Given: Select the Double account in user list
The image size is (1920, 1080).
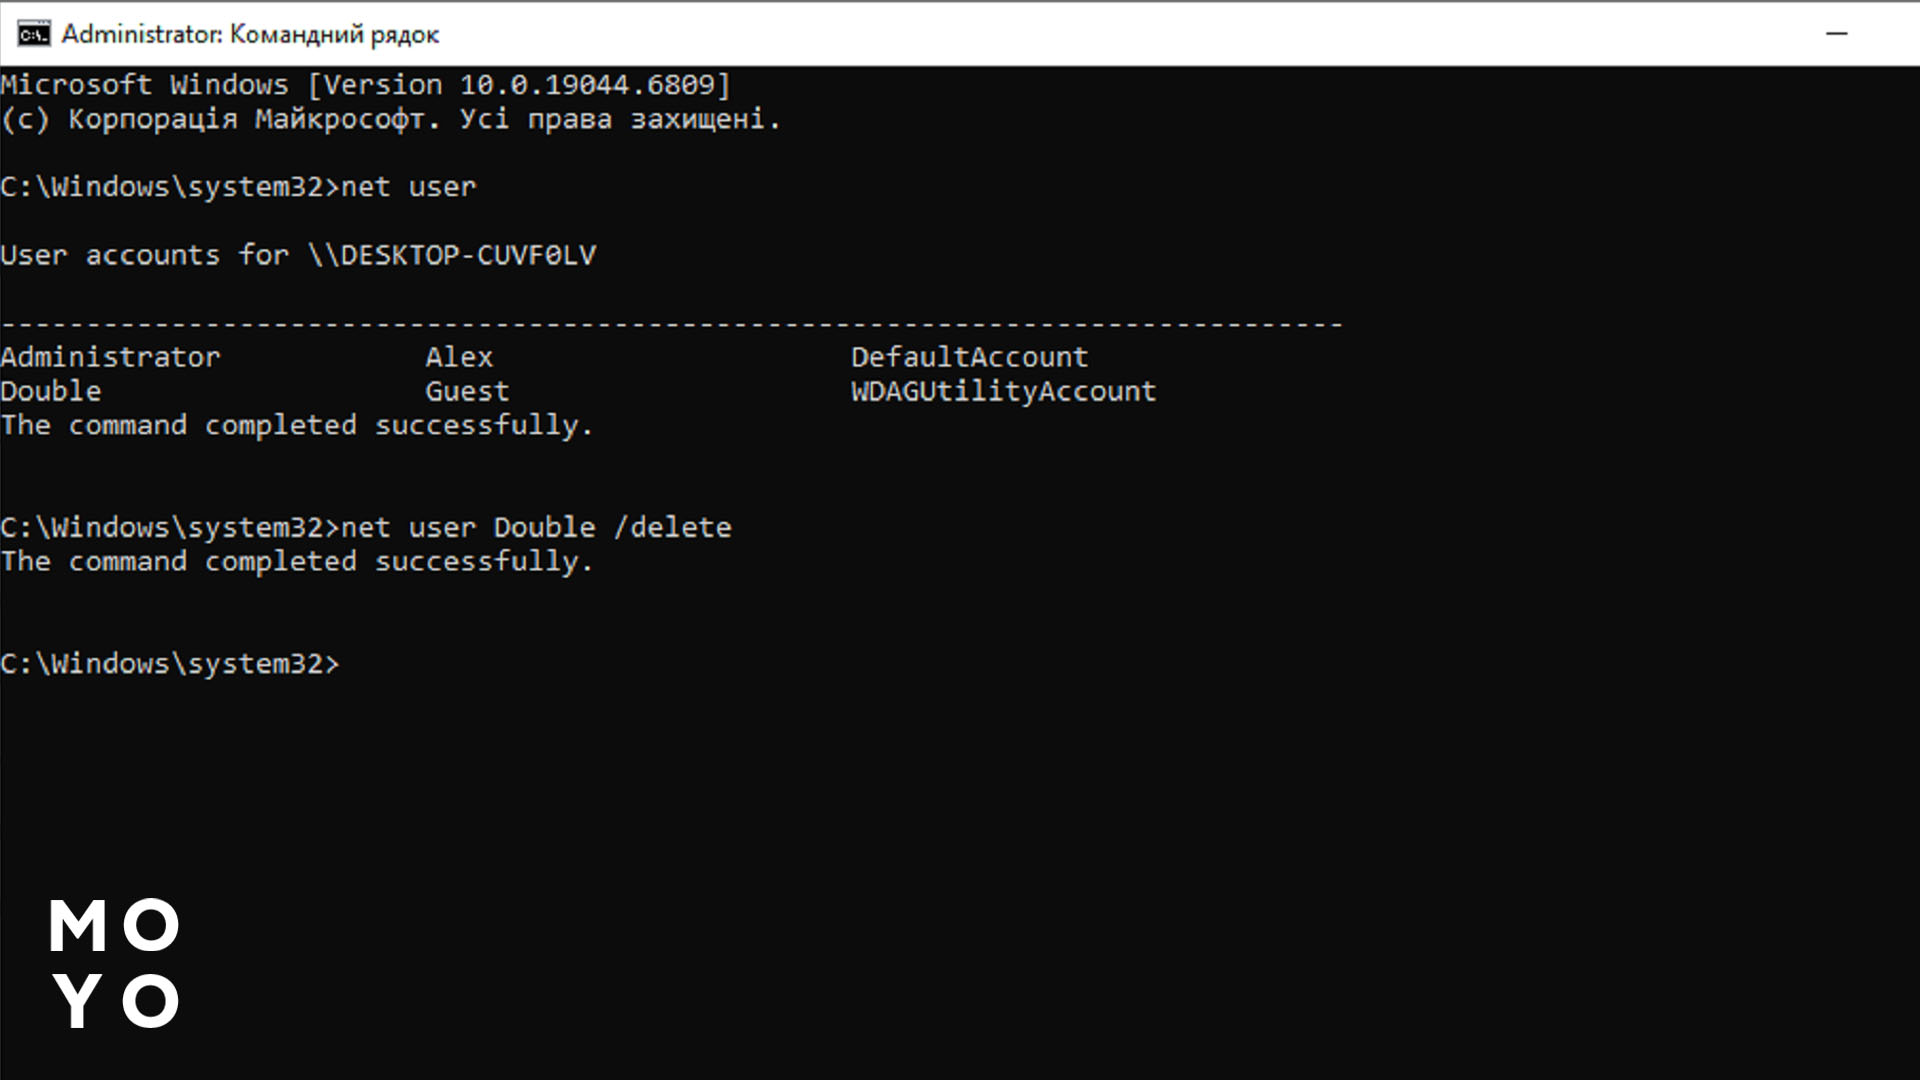Looking at the screenshot, I should click(51, 391).
